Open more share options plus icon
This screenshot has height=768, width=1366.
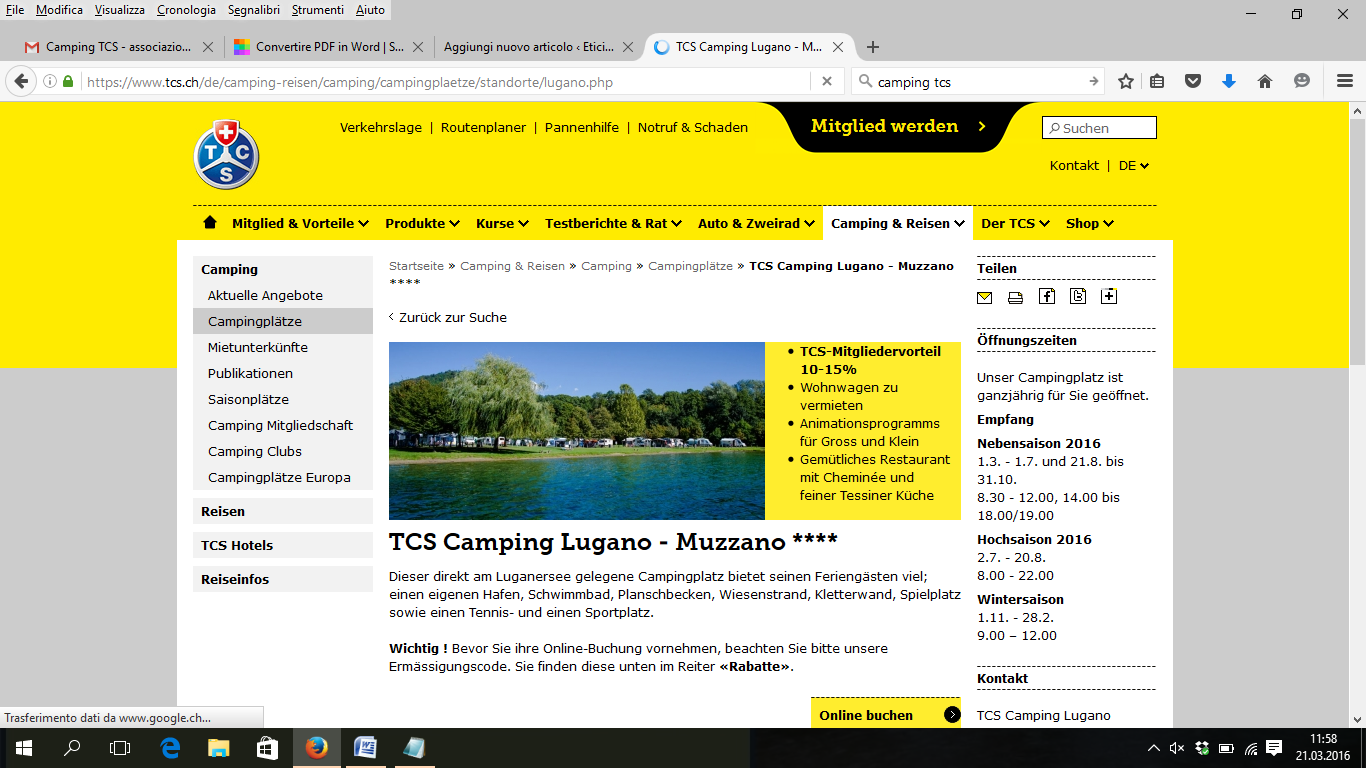pyautogui.click(x=1109, y=296)
